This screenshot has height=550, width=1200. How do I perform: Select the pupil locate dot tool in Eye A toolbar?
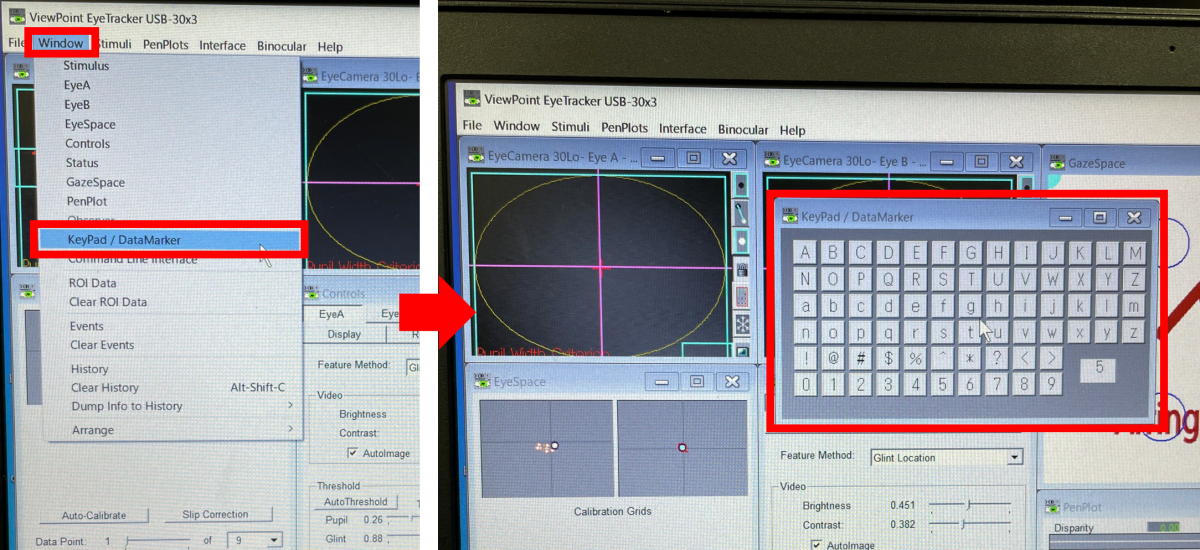[741, 185]
